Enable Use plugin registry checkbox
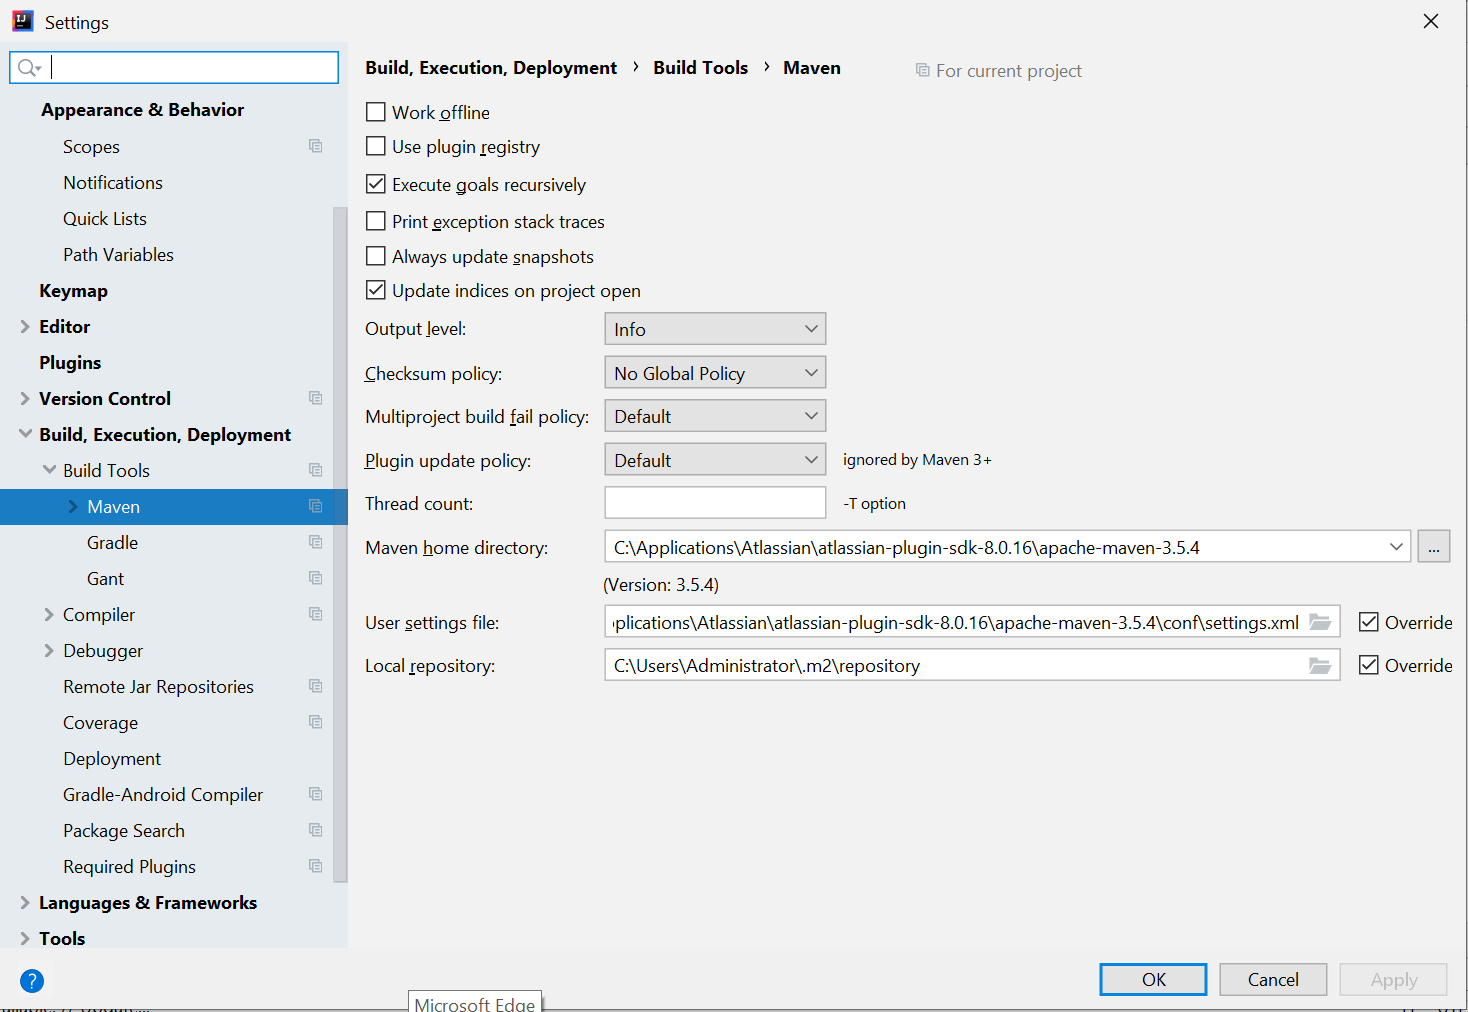The width and height of the screenshot is (1468, 1012). 376,146
